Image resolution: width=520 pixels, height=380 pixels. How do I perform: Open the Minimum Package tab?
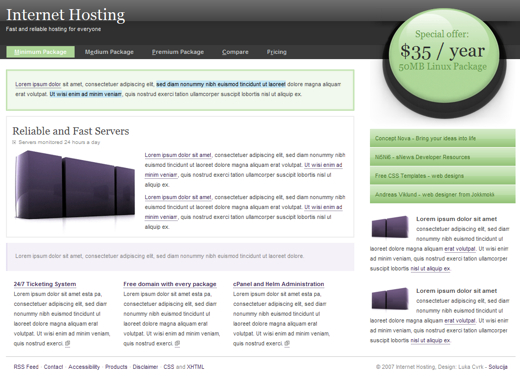tap(40, 52)
